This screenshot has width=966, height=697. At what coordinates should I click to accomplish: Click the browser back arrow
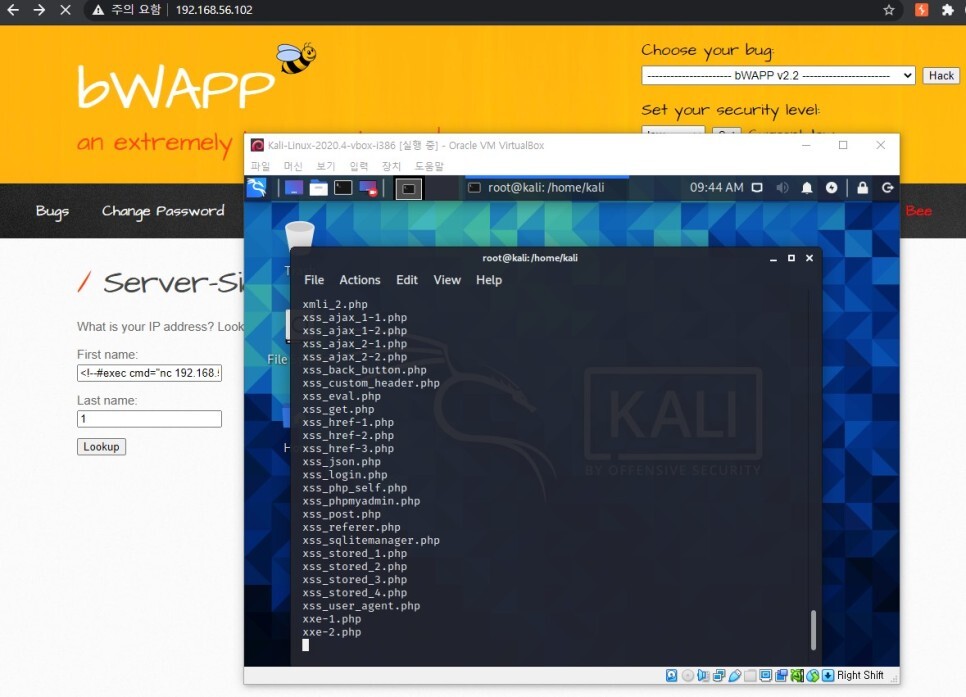[13, 10]
